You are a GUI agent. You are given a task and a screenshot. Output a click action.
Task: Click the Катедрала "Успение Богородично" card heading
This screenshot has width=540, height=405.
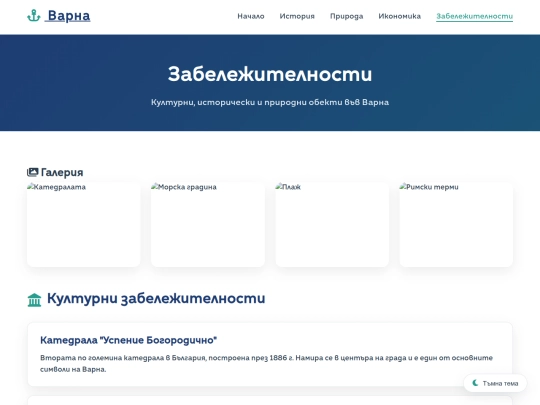click(128, 340)
